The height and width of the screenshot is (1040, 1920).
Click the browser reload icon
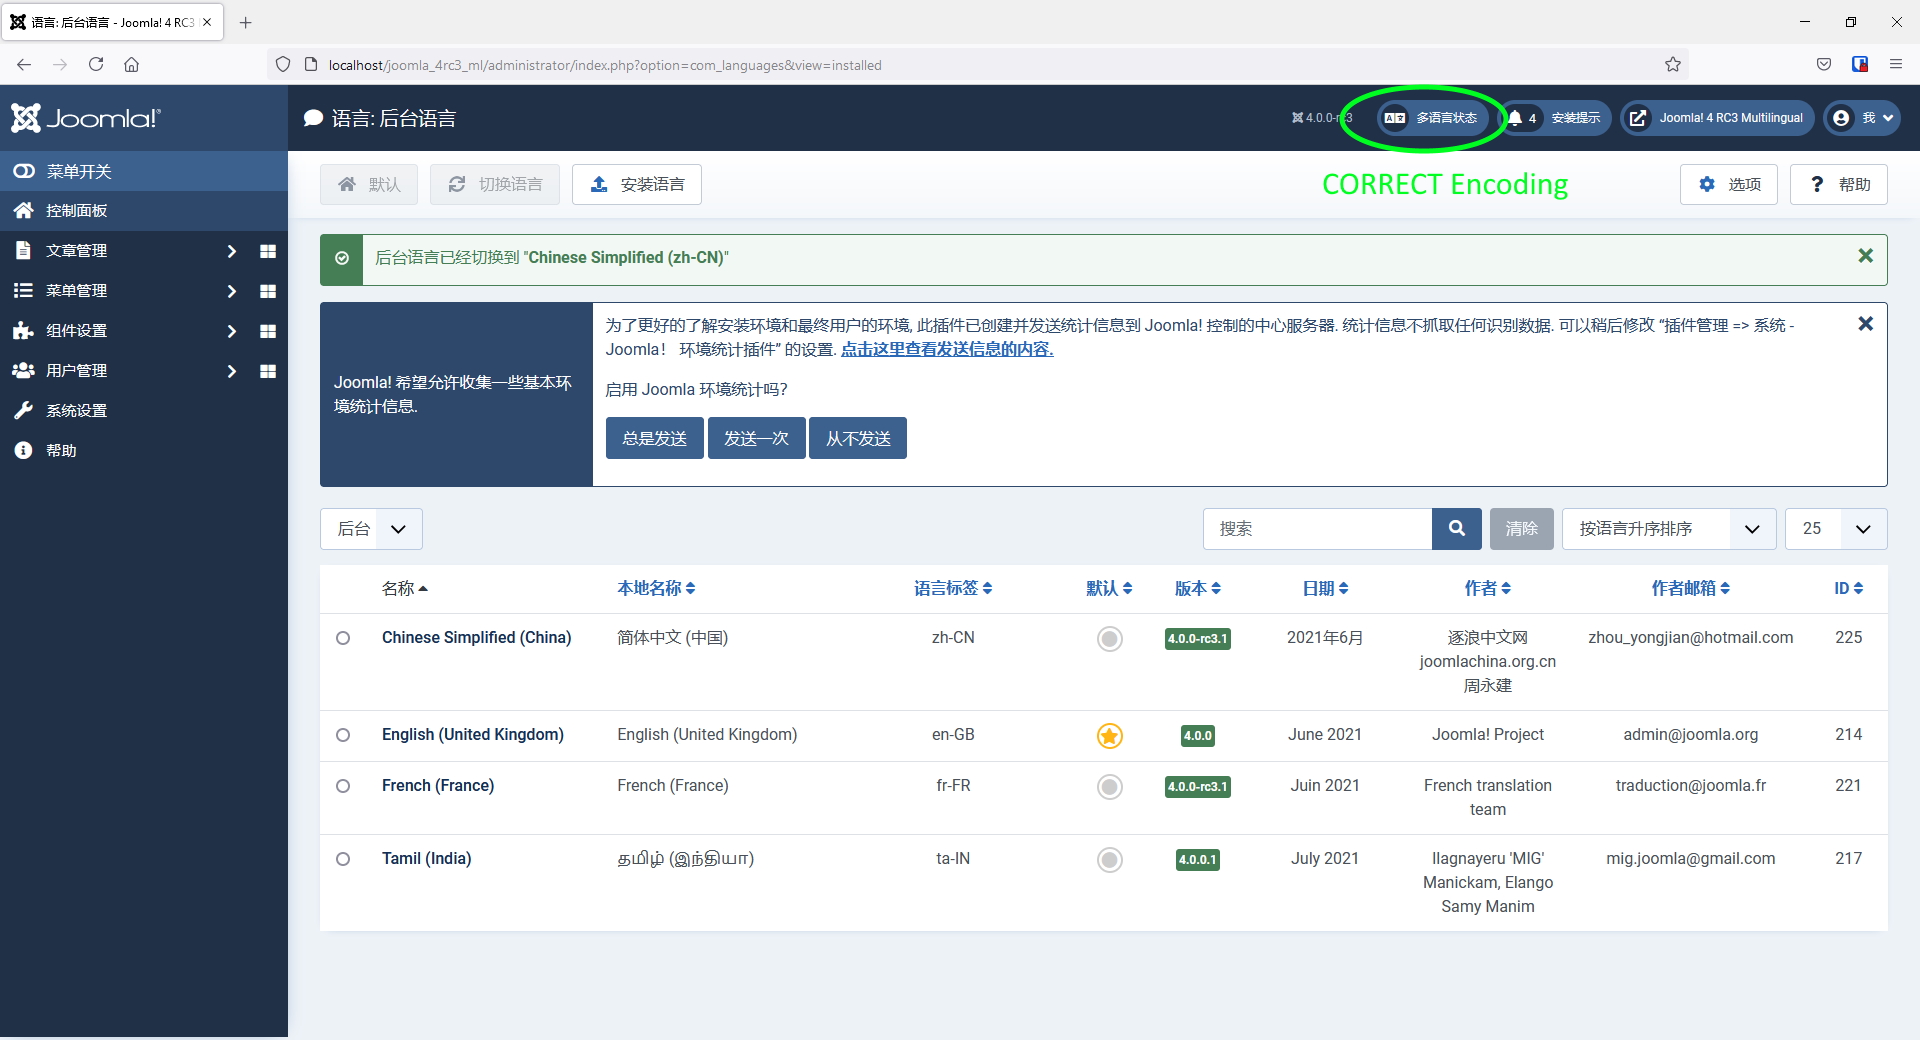(x=96, y=64)
